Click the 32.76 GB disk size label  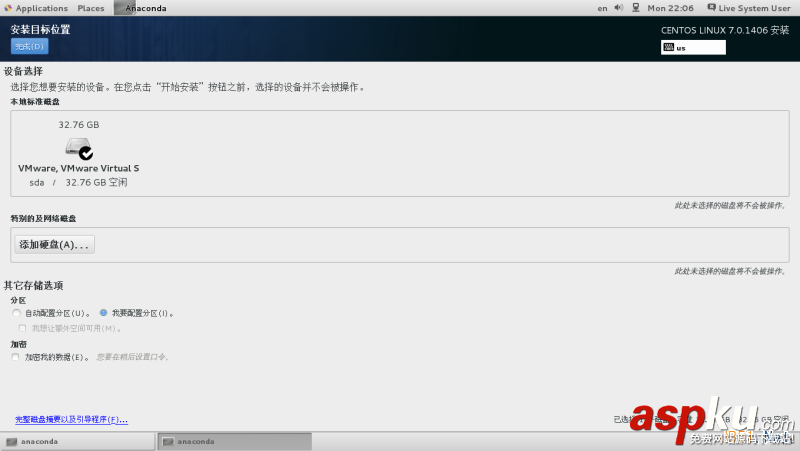coord(79,125)
